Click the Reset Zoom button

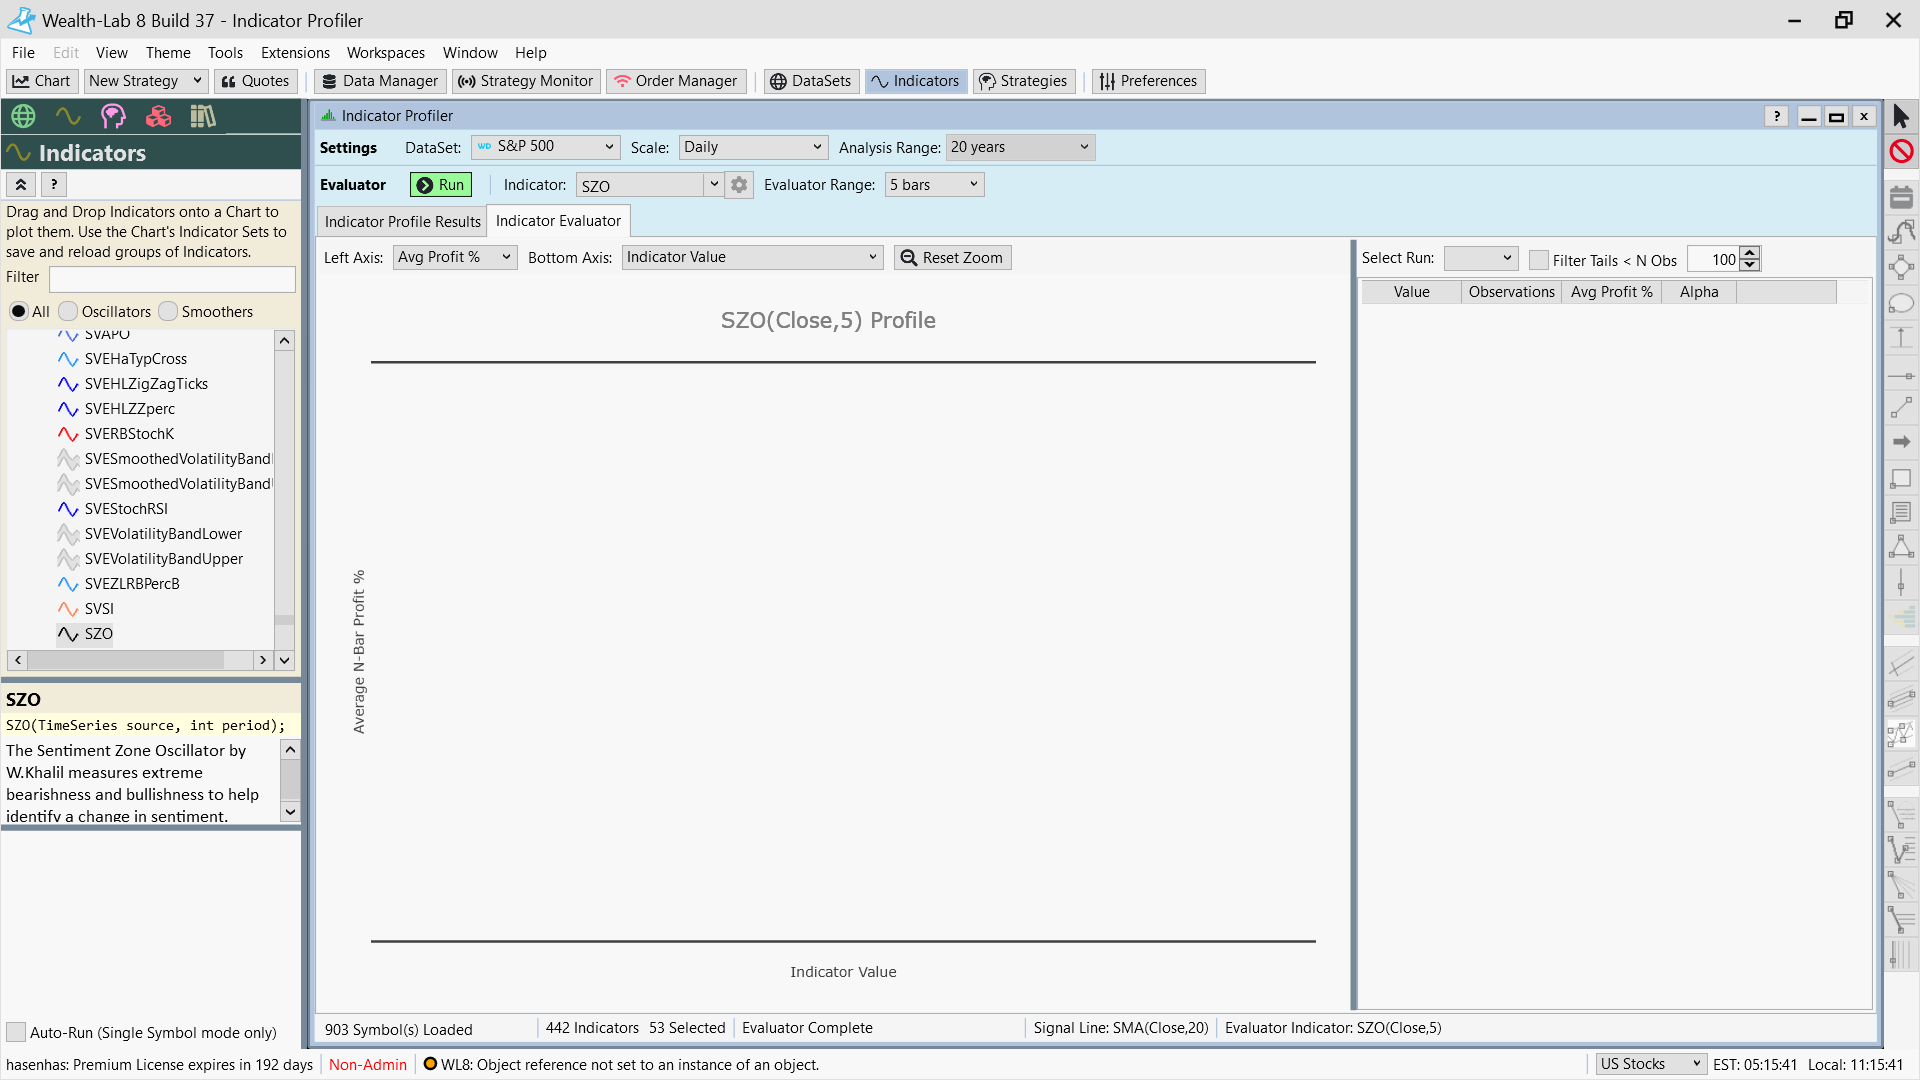(x=951, y=257)
